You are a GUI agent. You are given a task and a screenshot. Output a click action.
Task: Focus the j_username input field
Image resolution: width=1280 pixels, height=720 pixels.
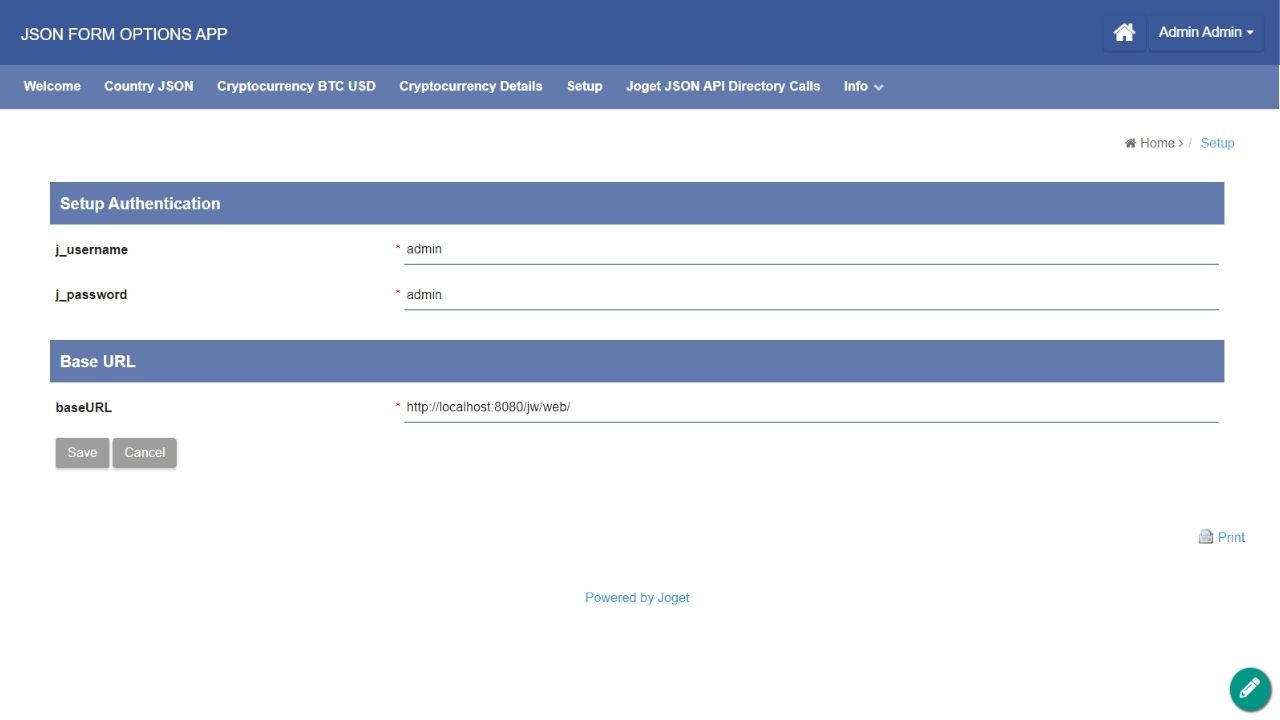tap(811, 249)
